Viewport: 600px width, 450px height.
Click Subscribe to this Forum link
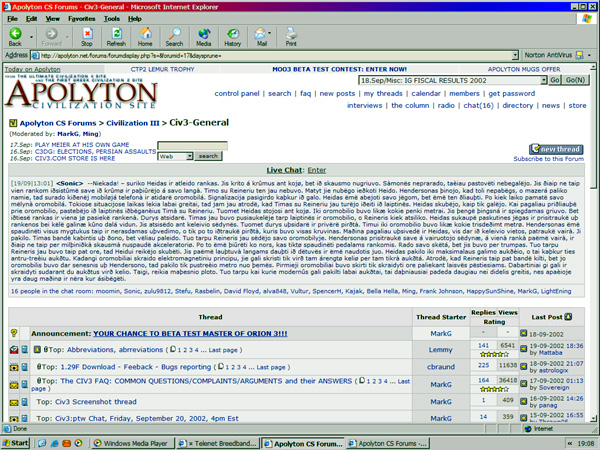(x=555, y=159)
